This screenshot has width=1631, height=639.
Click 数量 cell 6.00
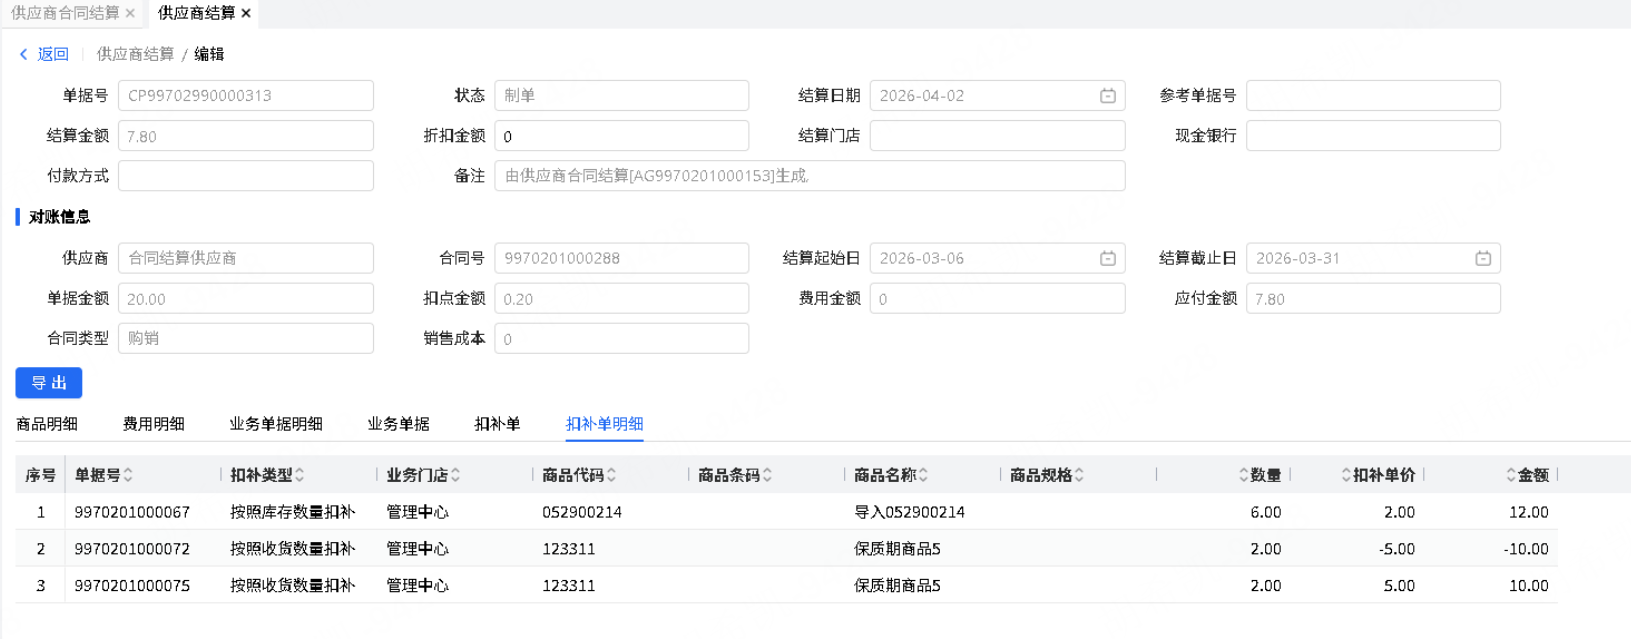pos(1266,512)
